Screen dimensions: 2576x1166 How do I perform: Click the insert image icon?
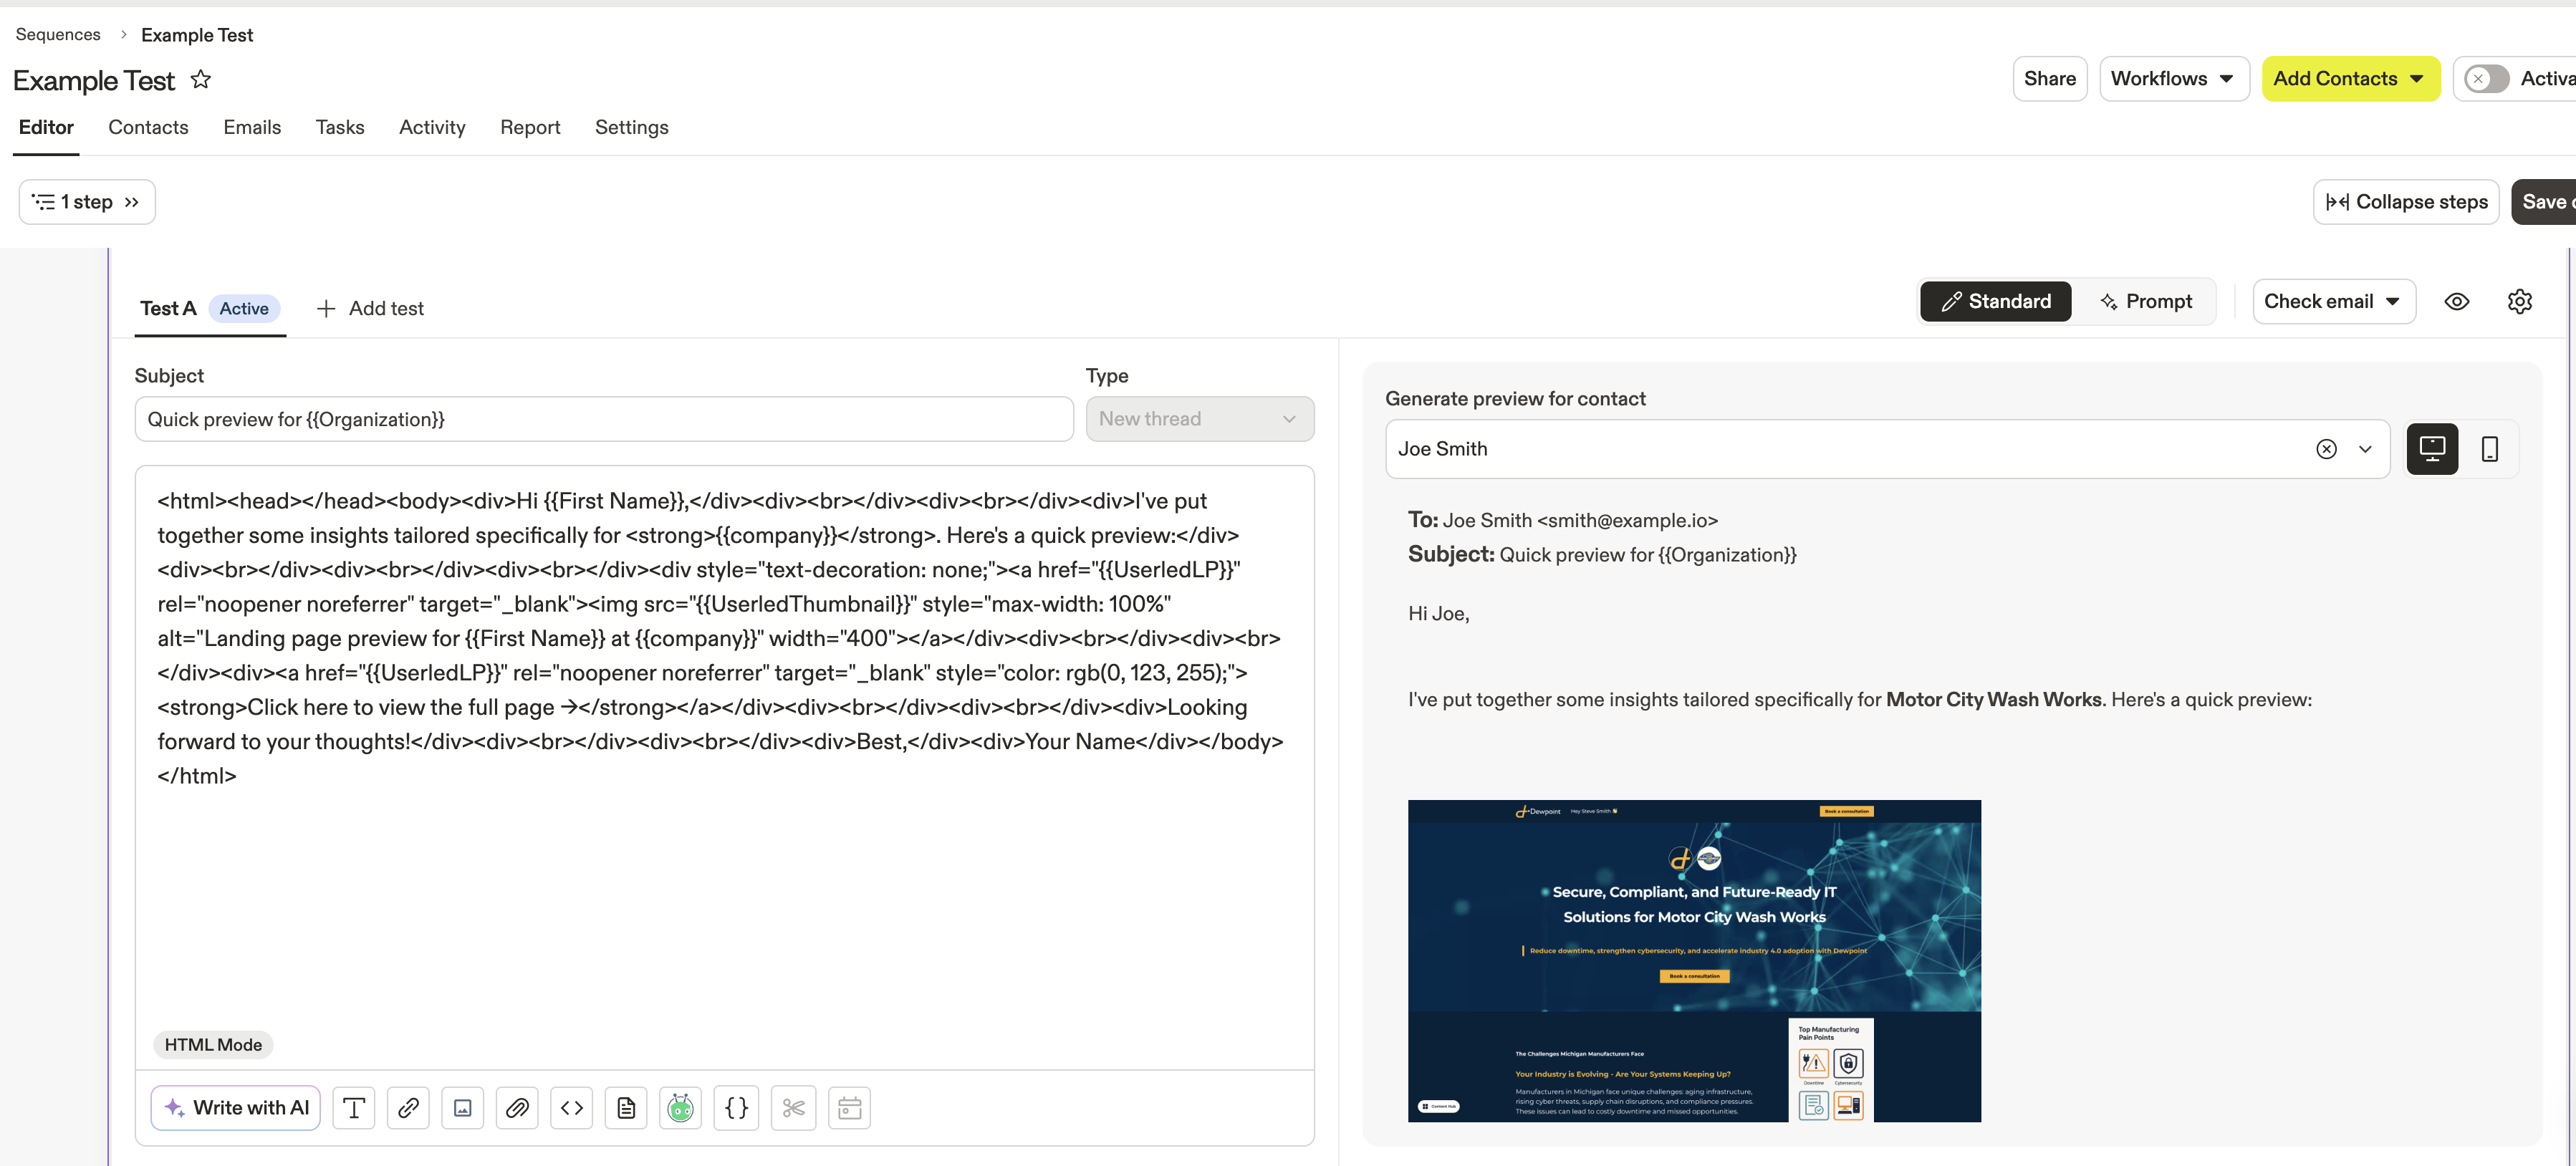462,1108
